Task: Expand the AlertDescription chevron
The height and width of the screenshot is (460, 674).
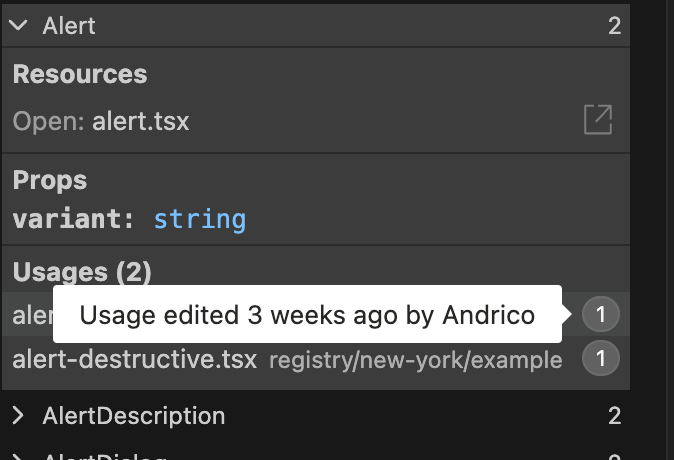Action: 18,416
